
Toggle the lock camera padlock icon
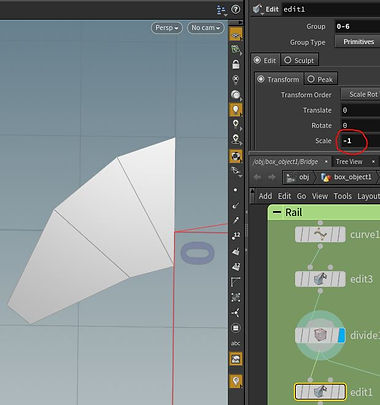(x=236, y=64)
